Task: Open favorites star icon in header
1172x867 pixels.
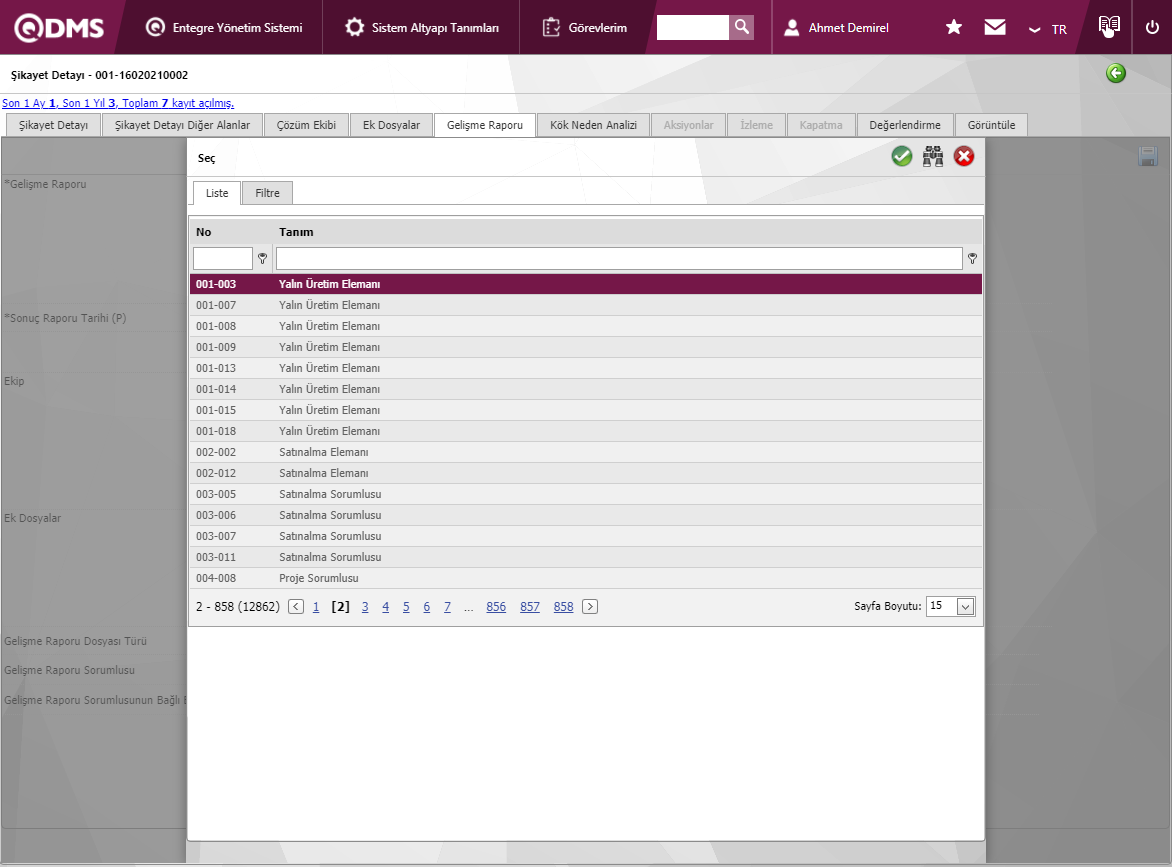Action: coord(954,28)
